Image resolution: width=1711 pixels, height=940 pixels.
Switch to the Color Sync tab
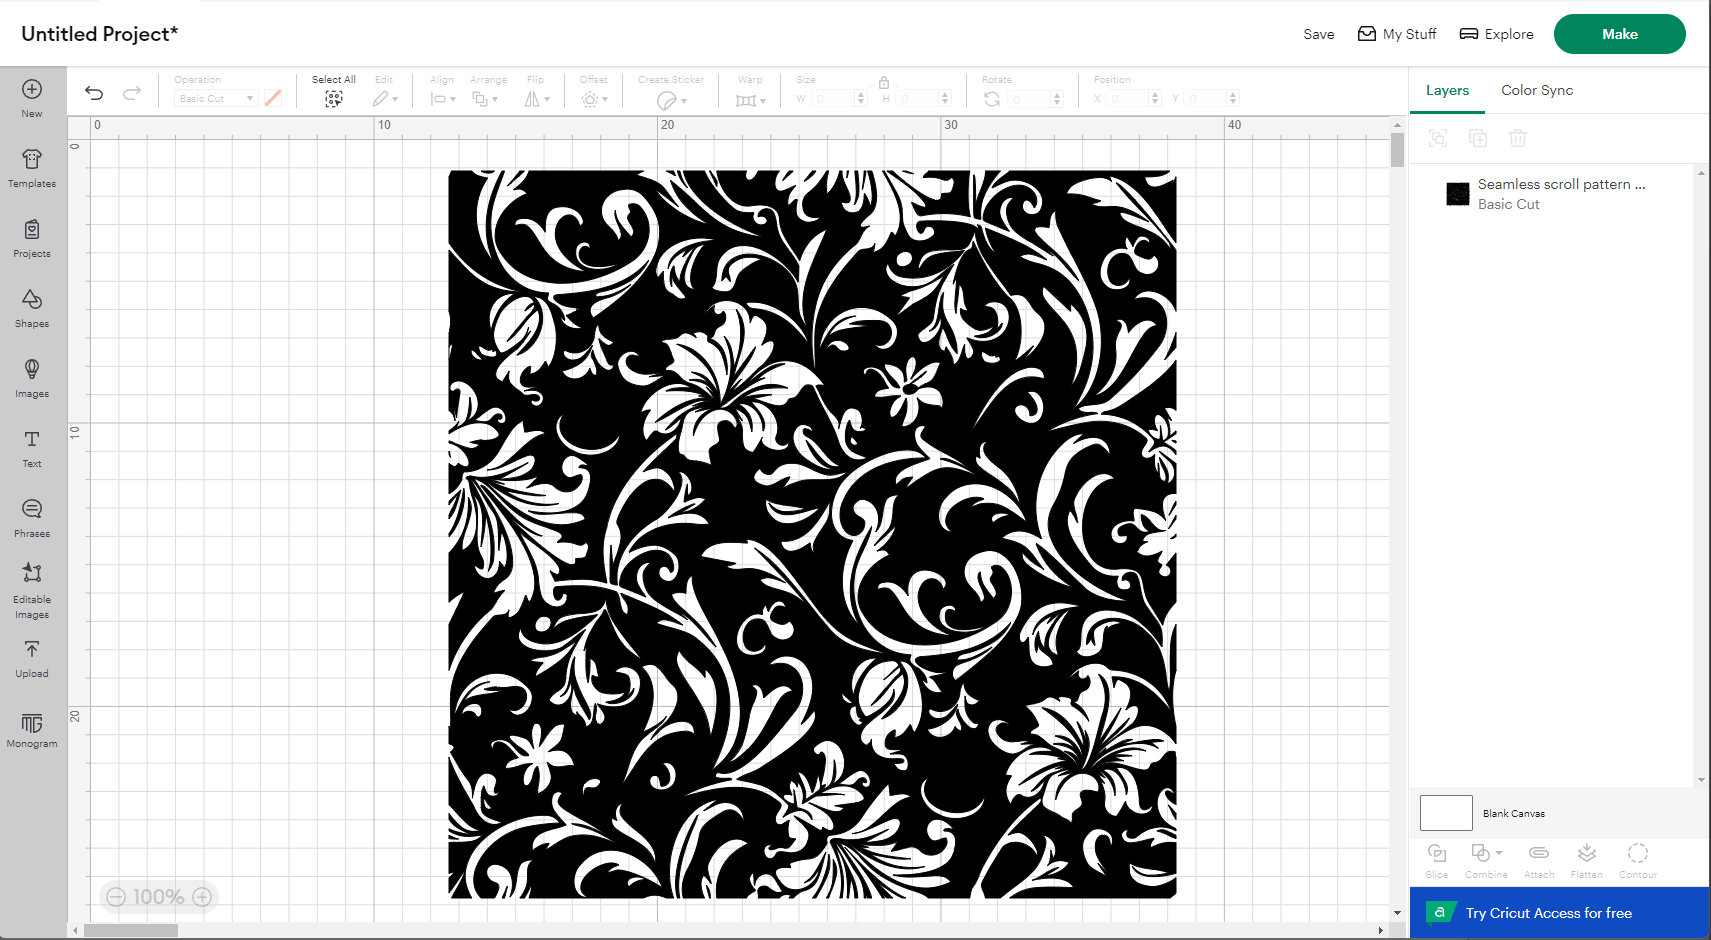(1537, 90)
